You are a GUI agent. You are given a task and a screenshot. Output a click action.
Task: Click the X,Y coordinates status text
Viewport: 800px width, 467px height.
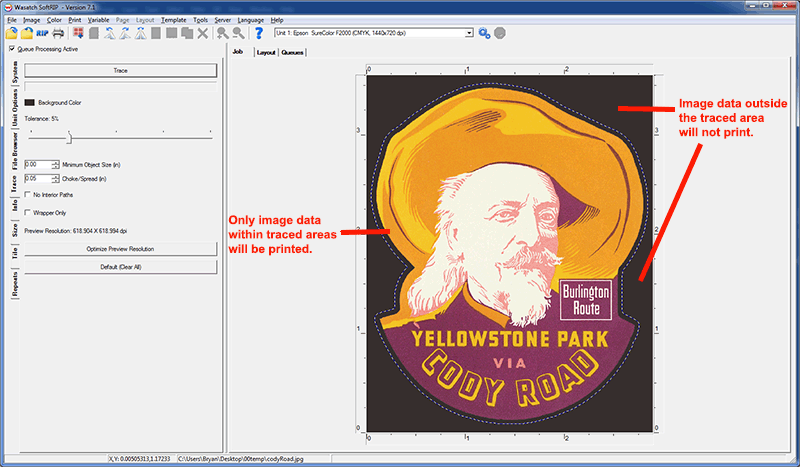click(x=139, y=459)
